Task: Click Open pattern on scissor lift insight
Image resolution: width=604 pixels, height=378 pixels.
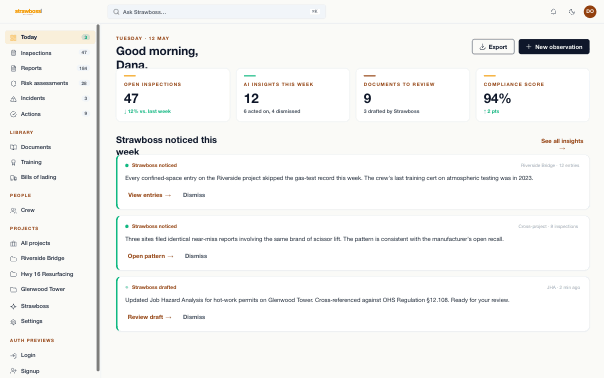Action: 150,256
